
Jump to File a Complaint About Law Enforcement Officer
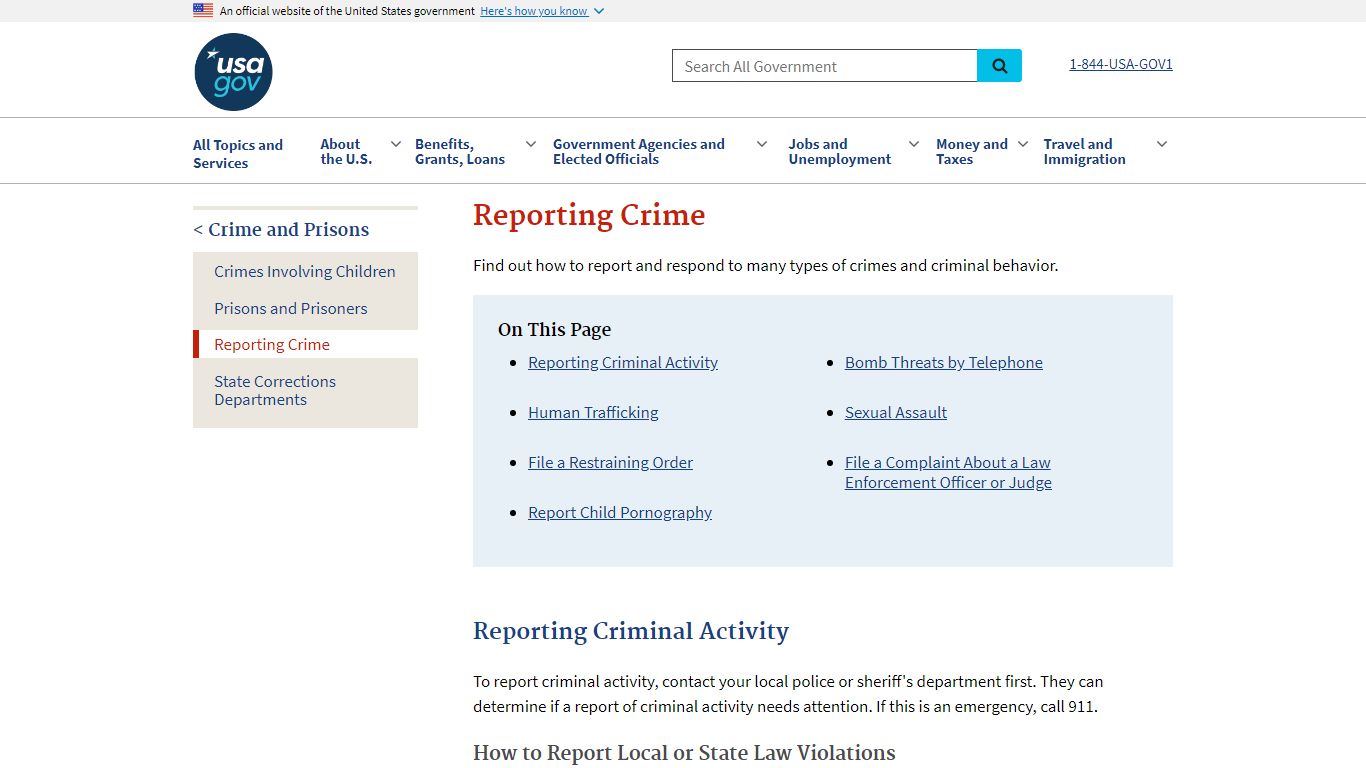pos(948,472)
